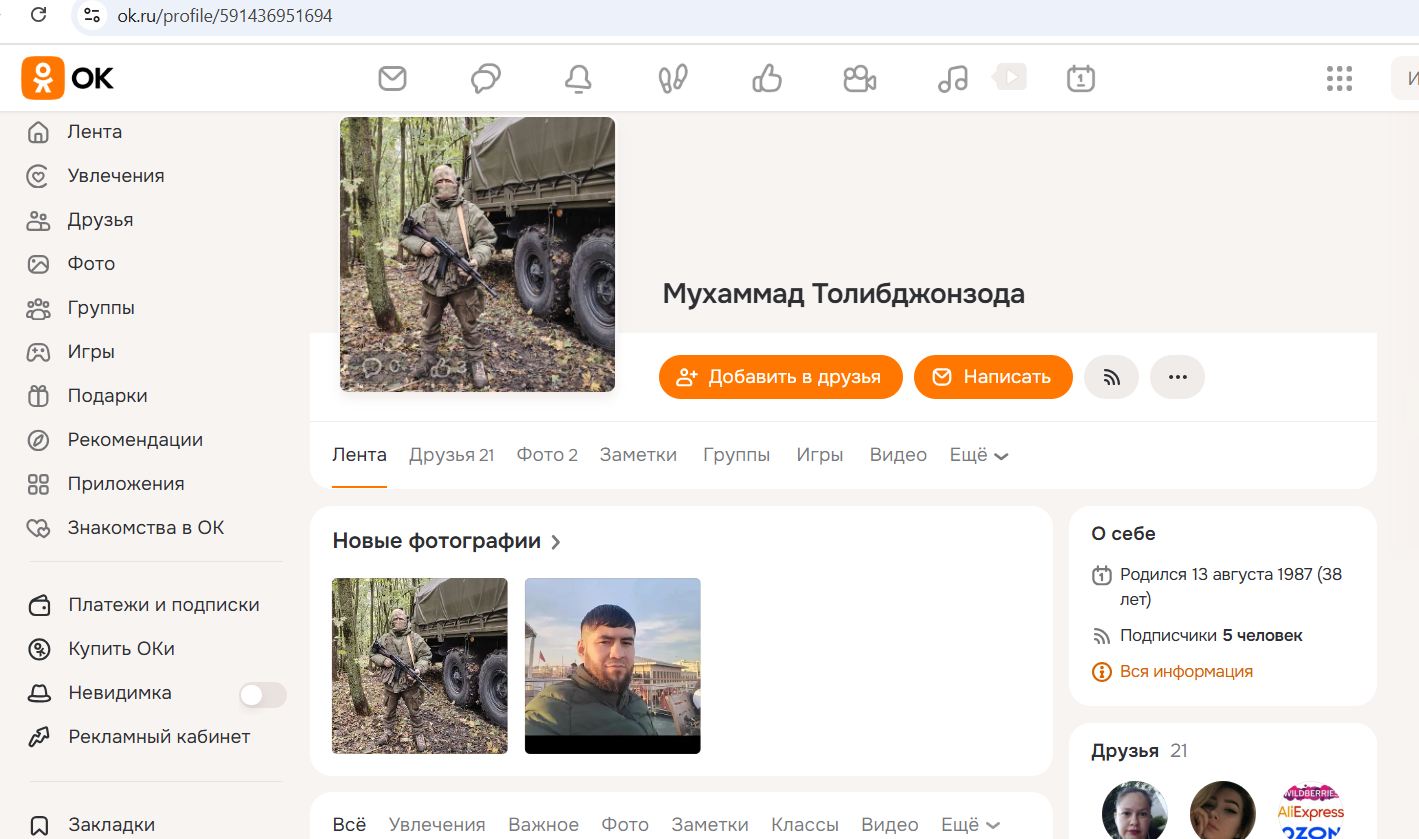Screen dimensions: 1419x839
Task: Open music note icon
Action: coord(953,78)
